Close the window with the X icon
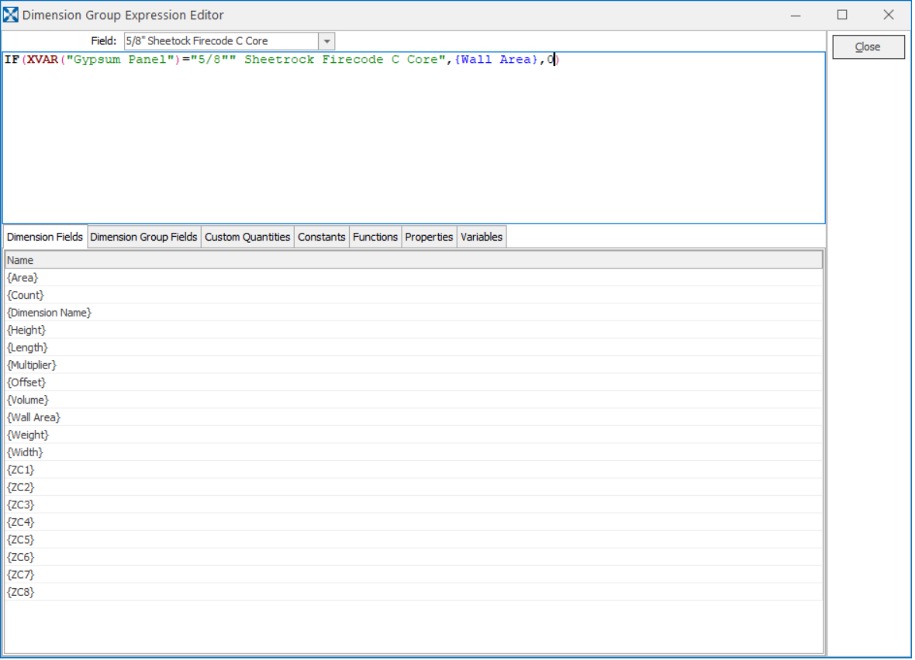Screen dimensions: 915x660 (x=888, y=15)
